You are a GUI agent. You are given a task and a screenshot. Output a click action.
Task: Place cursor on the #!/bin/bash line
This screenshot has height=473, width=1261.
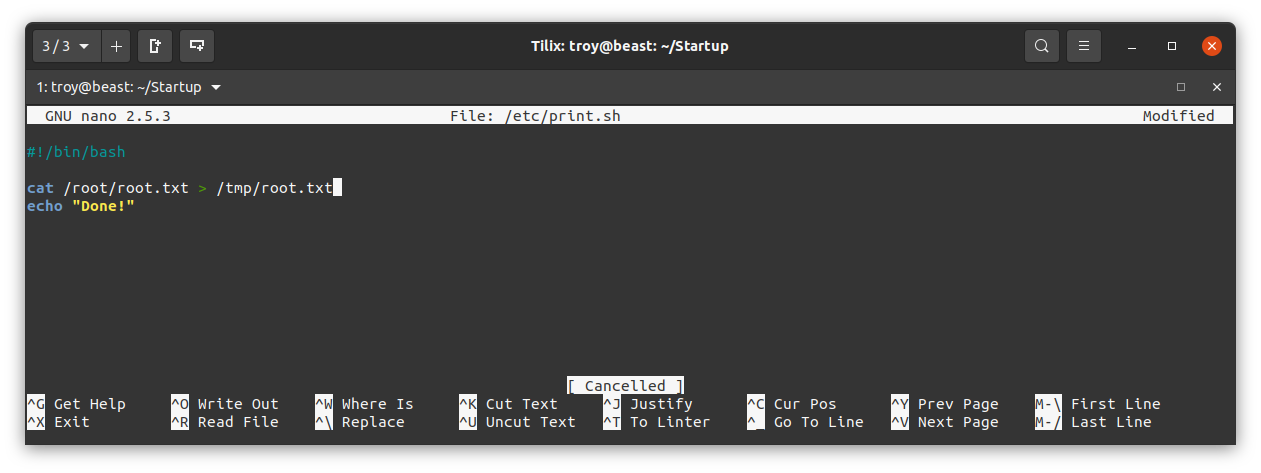pyautogui.click(x=76, y=152)
